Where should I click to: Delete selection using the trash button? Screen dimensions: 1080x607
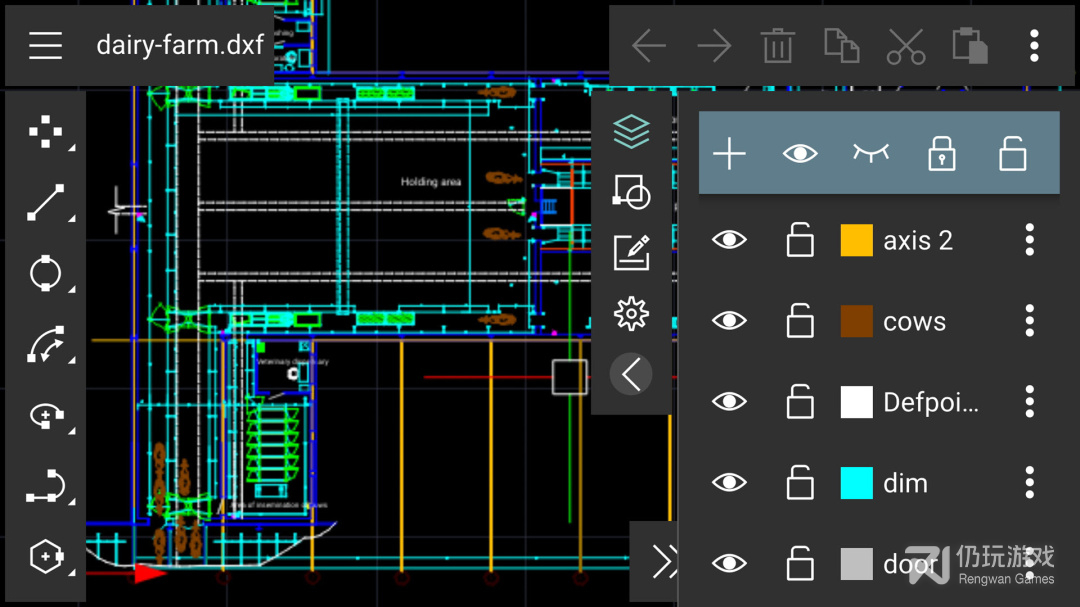tap(777, 45)
